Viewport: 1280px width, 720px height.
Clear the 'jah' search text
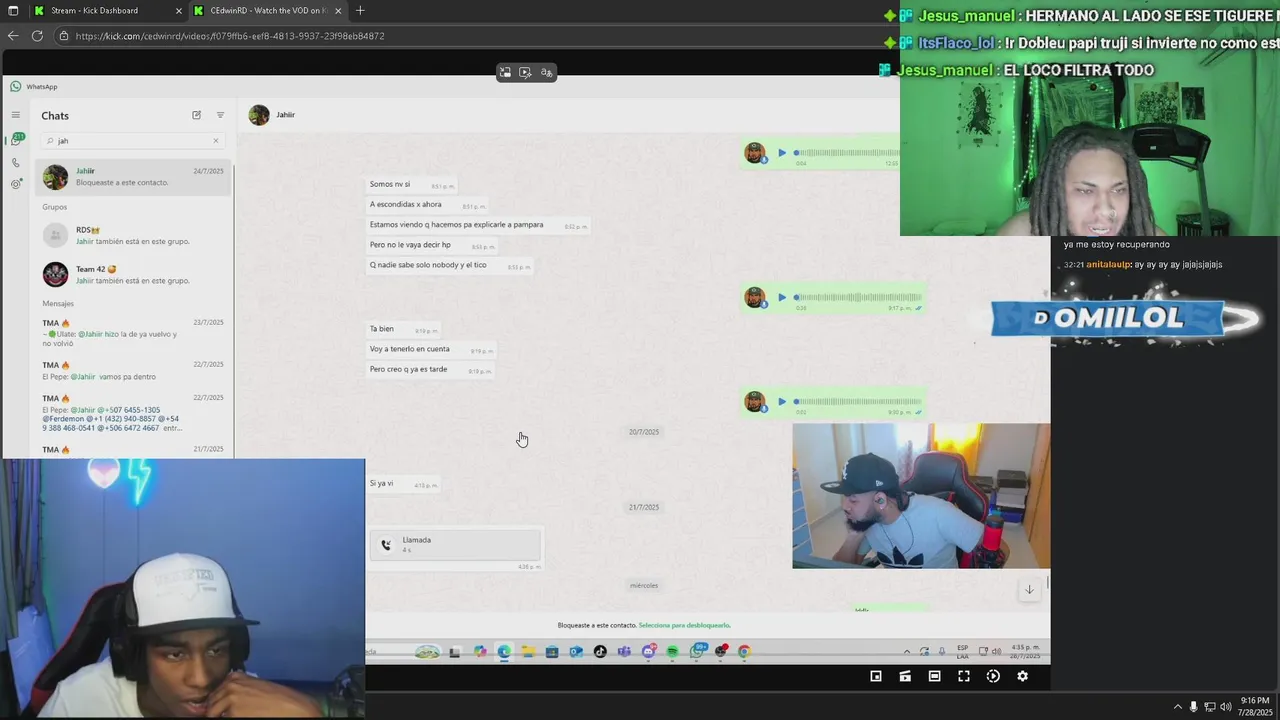[x=215, y=141]
